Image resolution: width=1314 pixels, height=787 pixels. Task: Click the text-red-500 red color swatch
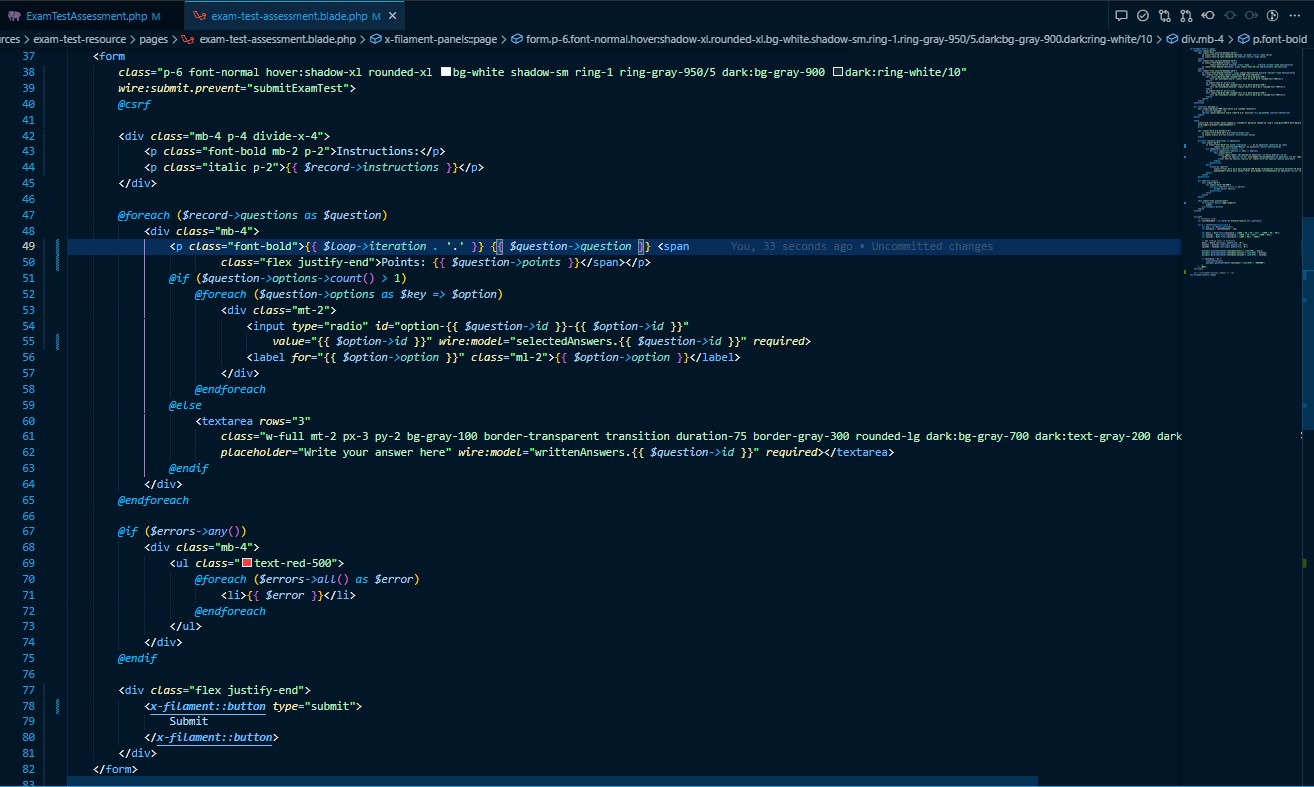(246, 564)
